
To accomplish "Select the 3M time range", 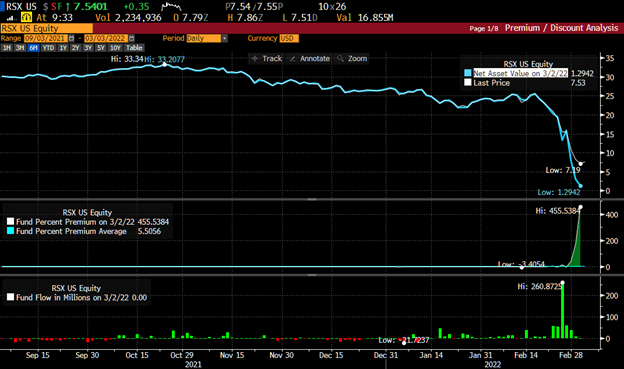I will [x=20, y=48].
